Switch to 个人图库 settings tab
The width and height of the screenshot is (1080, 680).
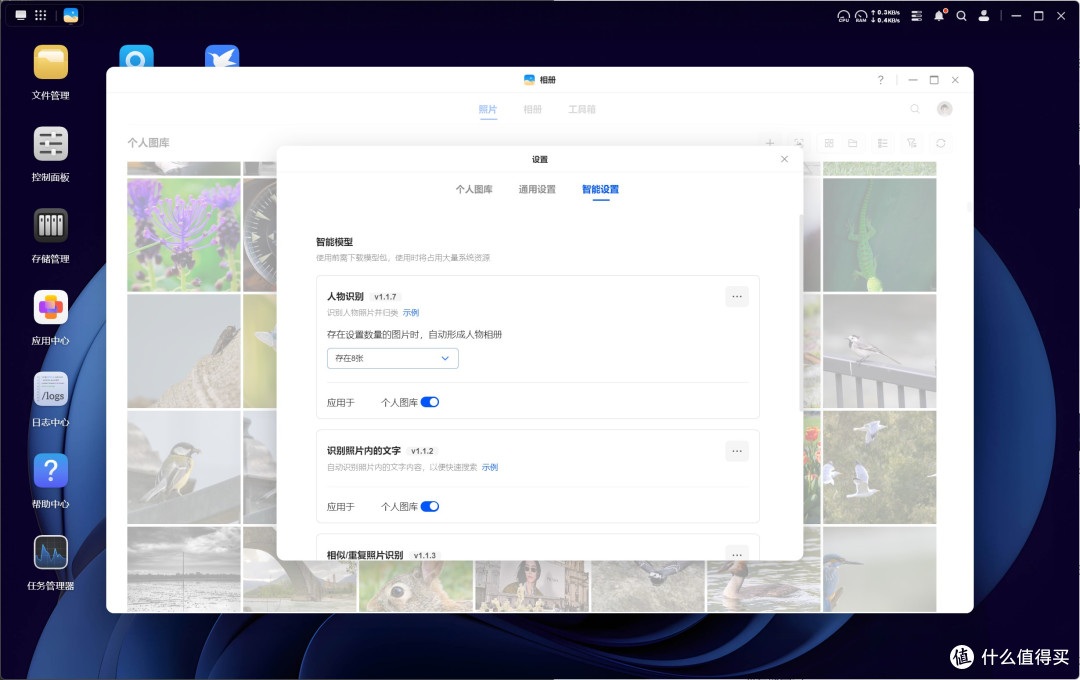click(x=474, y=189)
